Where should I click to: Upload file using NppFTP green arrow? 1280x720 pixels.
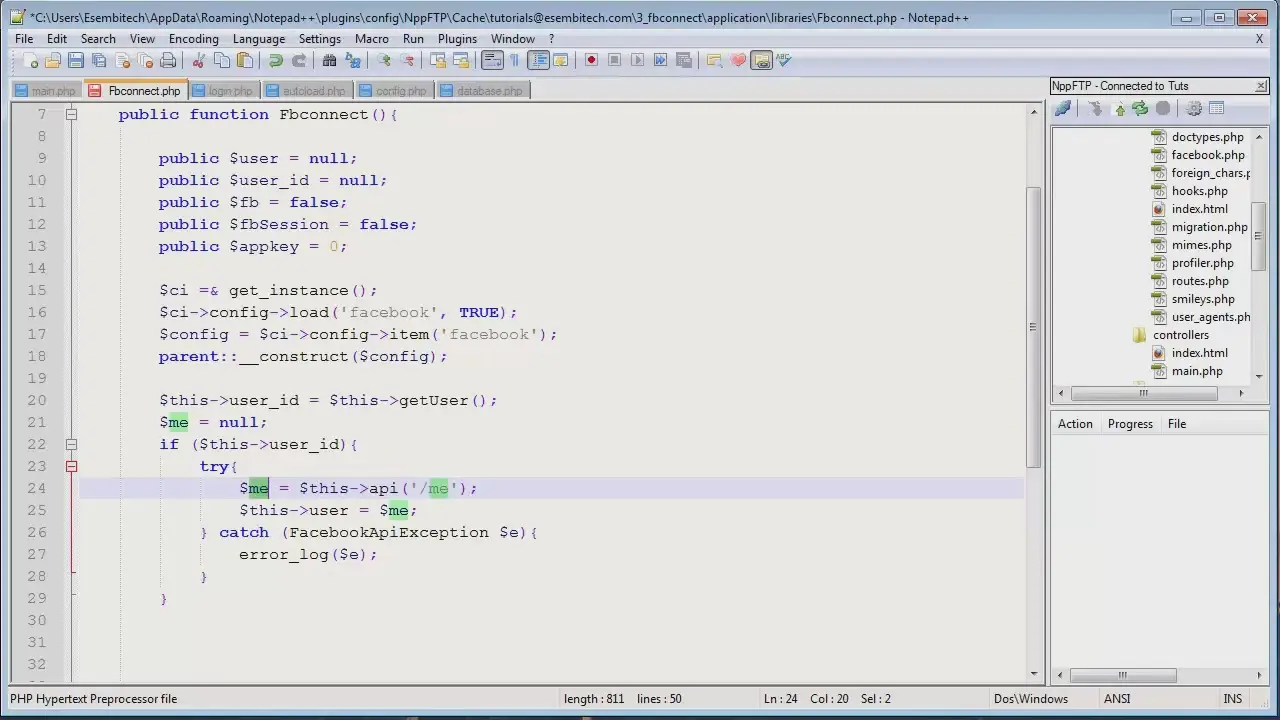tap(1119, 109)
